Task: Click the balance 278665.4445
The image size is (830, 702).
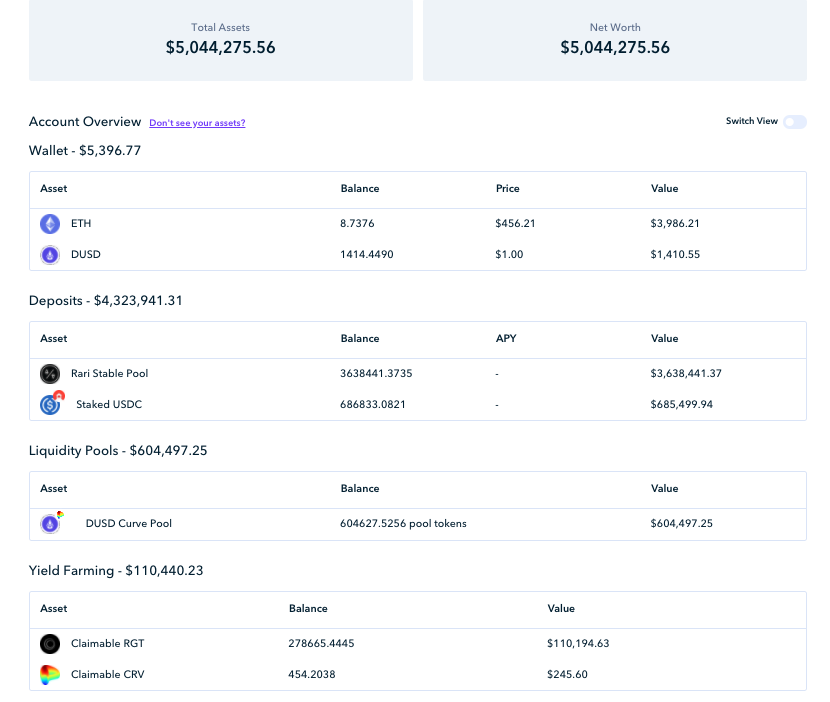Action: coord(321,643)
